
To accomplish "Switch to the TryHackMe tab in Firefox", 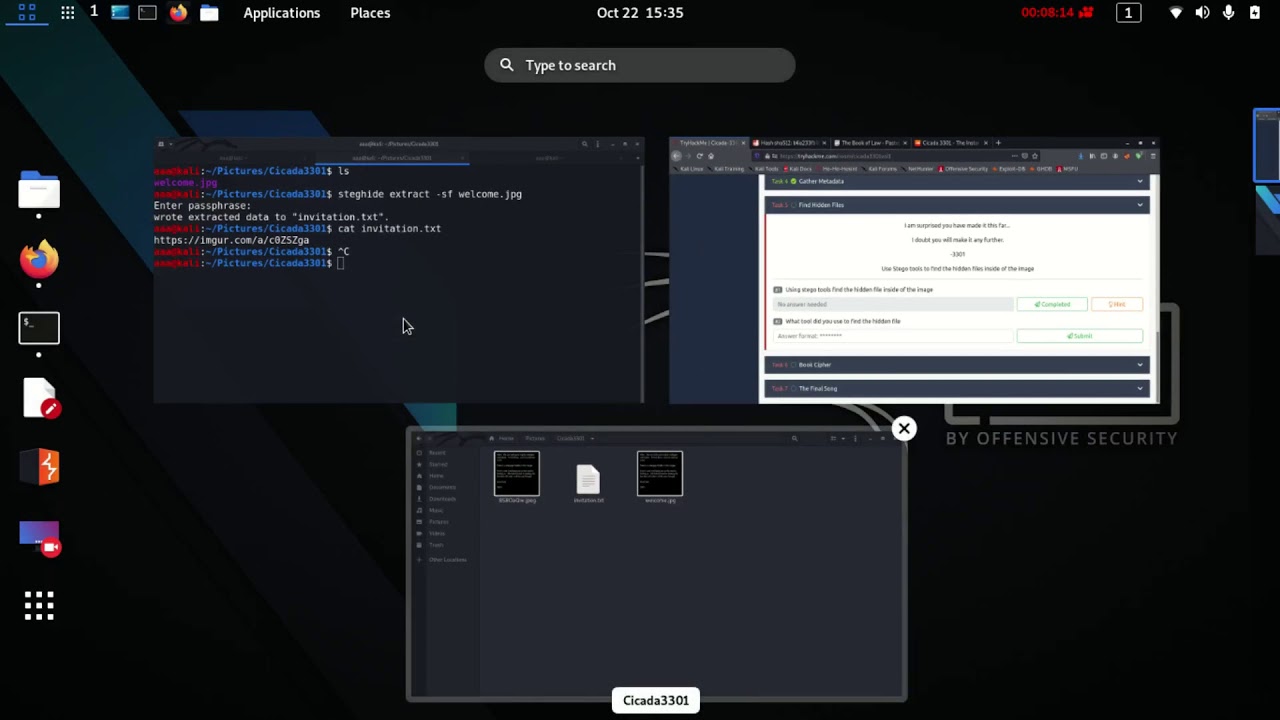I will 708,143.
